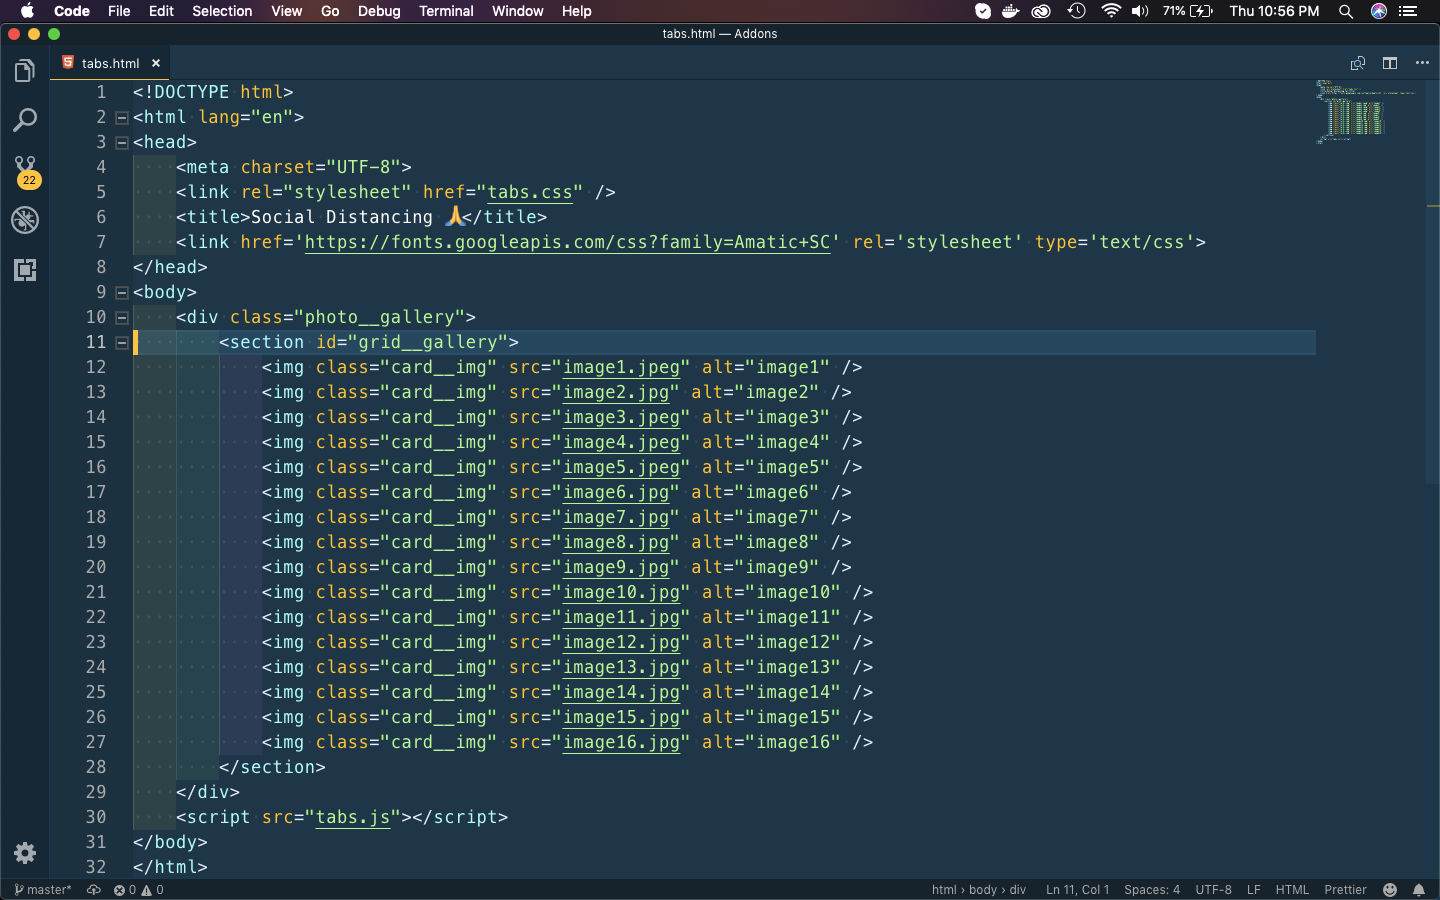Click the Wi-Fi menu bar icon
Image resolution: width=1440 pixels, height=900 pixels.
(1111, 11)
